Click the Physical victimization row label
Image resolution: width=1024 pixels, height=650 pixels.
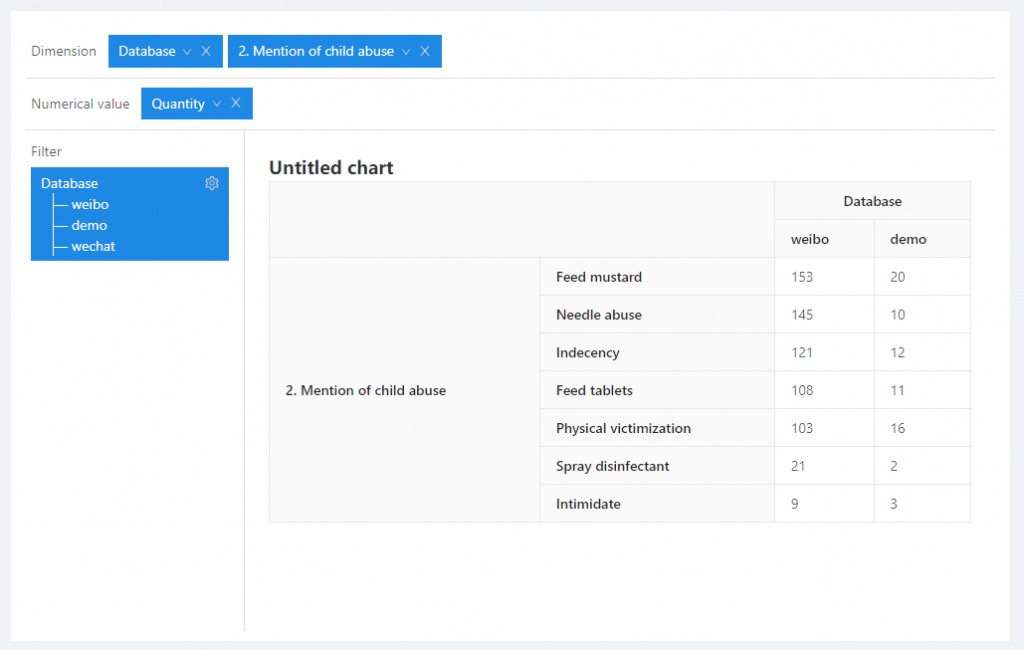pos(623,428)
